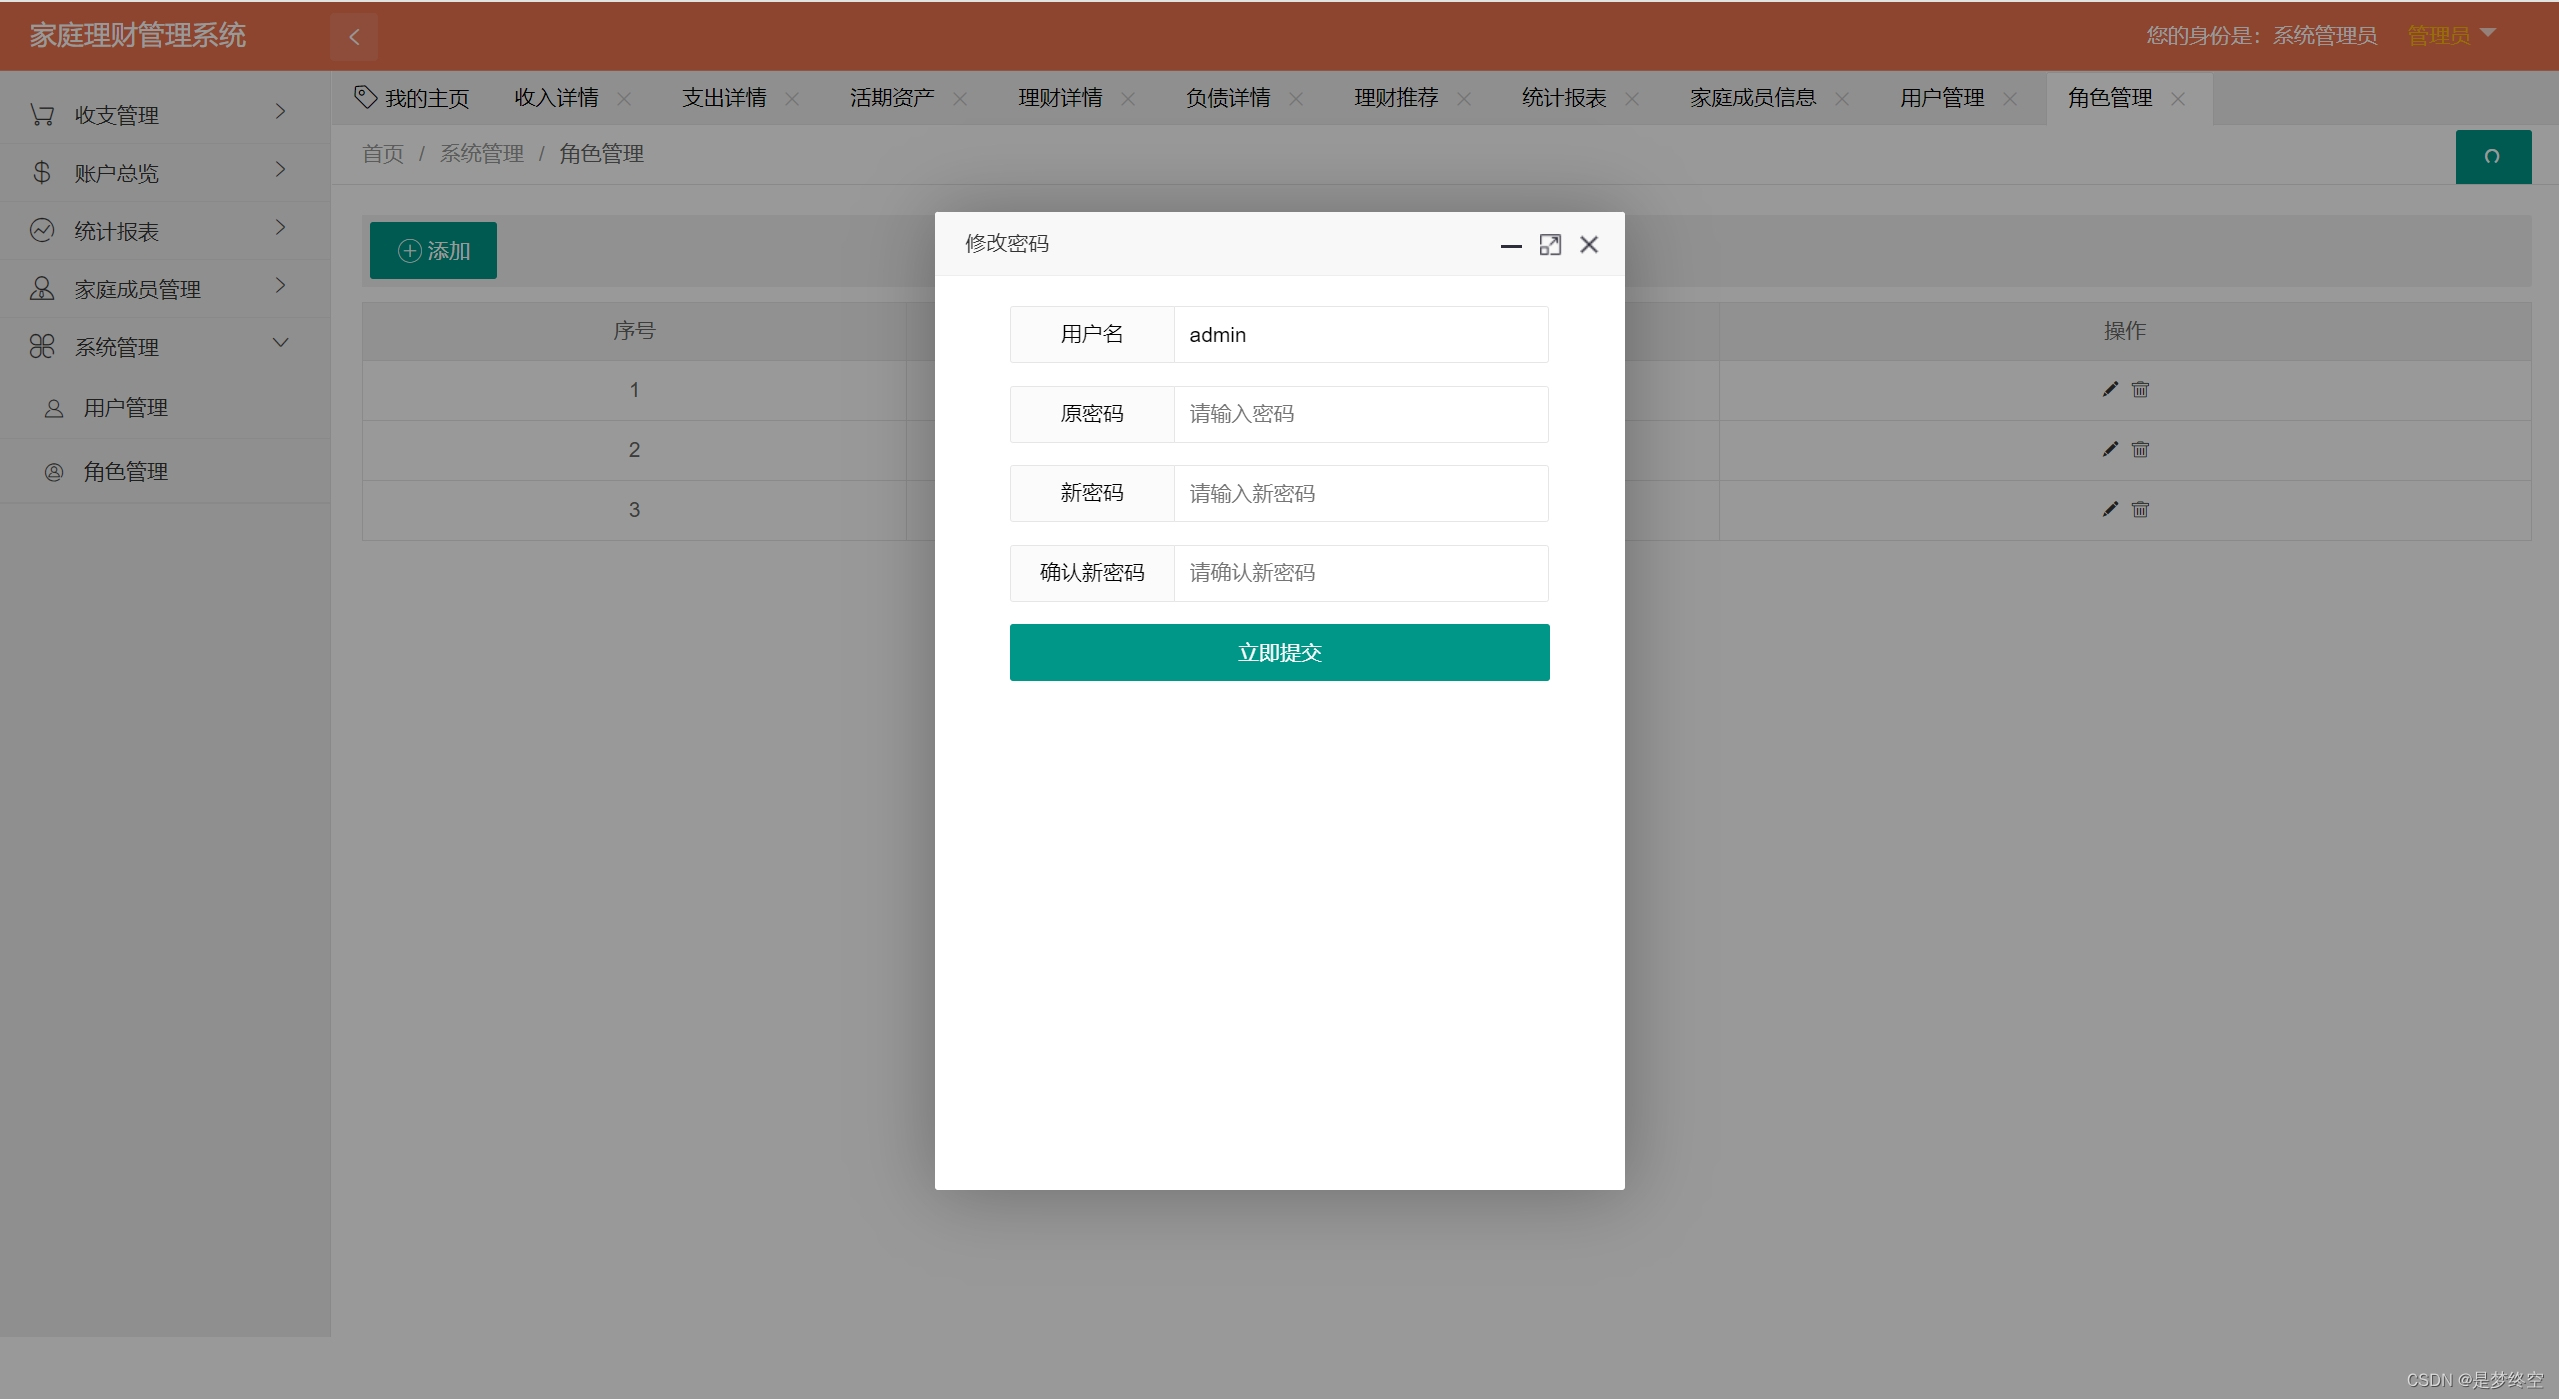Click the edit pencil in row 3
Image resolution: width=2559 pixels, height=1399 pixels.
pyautogui.click(x=2110, y=509)
